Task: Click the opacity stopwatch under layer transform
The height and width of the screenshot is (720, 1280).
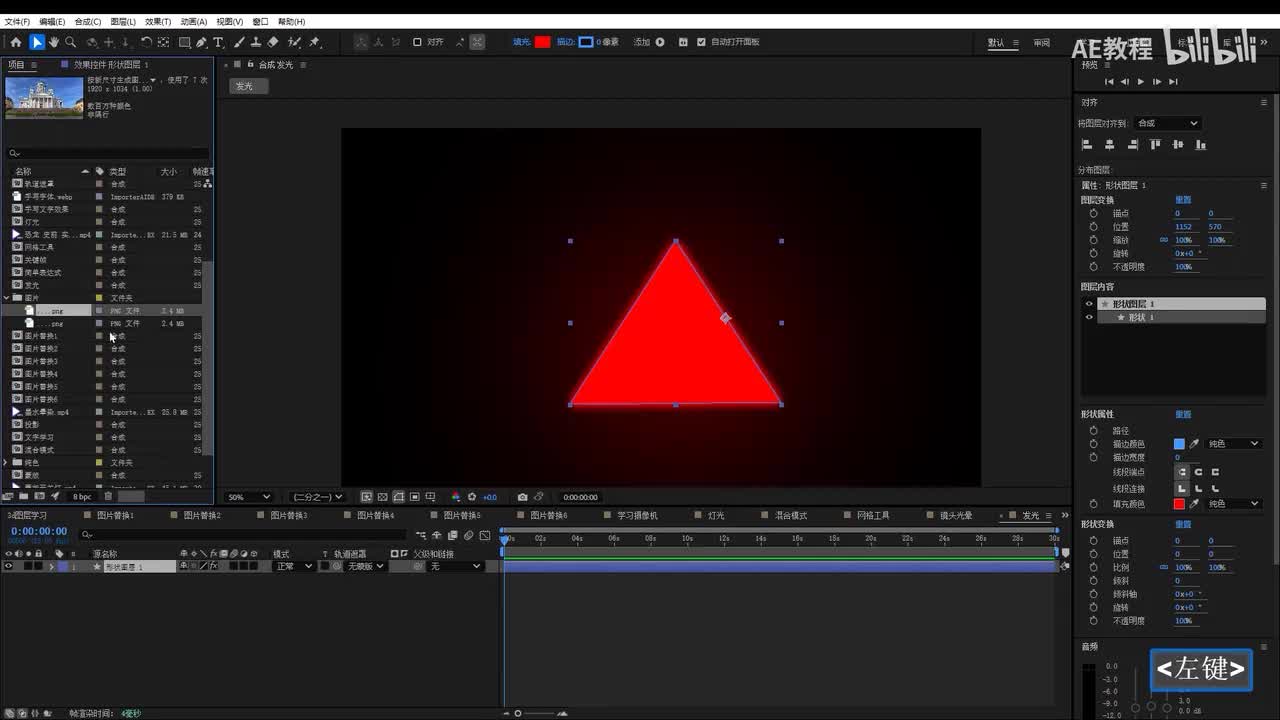Action: click(1093, 267)
